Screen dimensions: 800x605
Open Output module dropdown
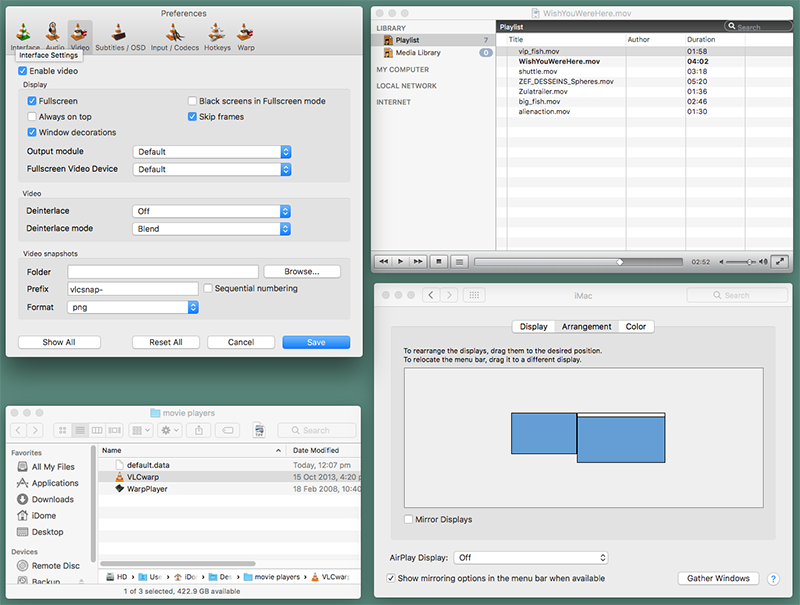[212, 152]
